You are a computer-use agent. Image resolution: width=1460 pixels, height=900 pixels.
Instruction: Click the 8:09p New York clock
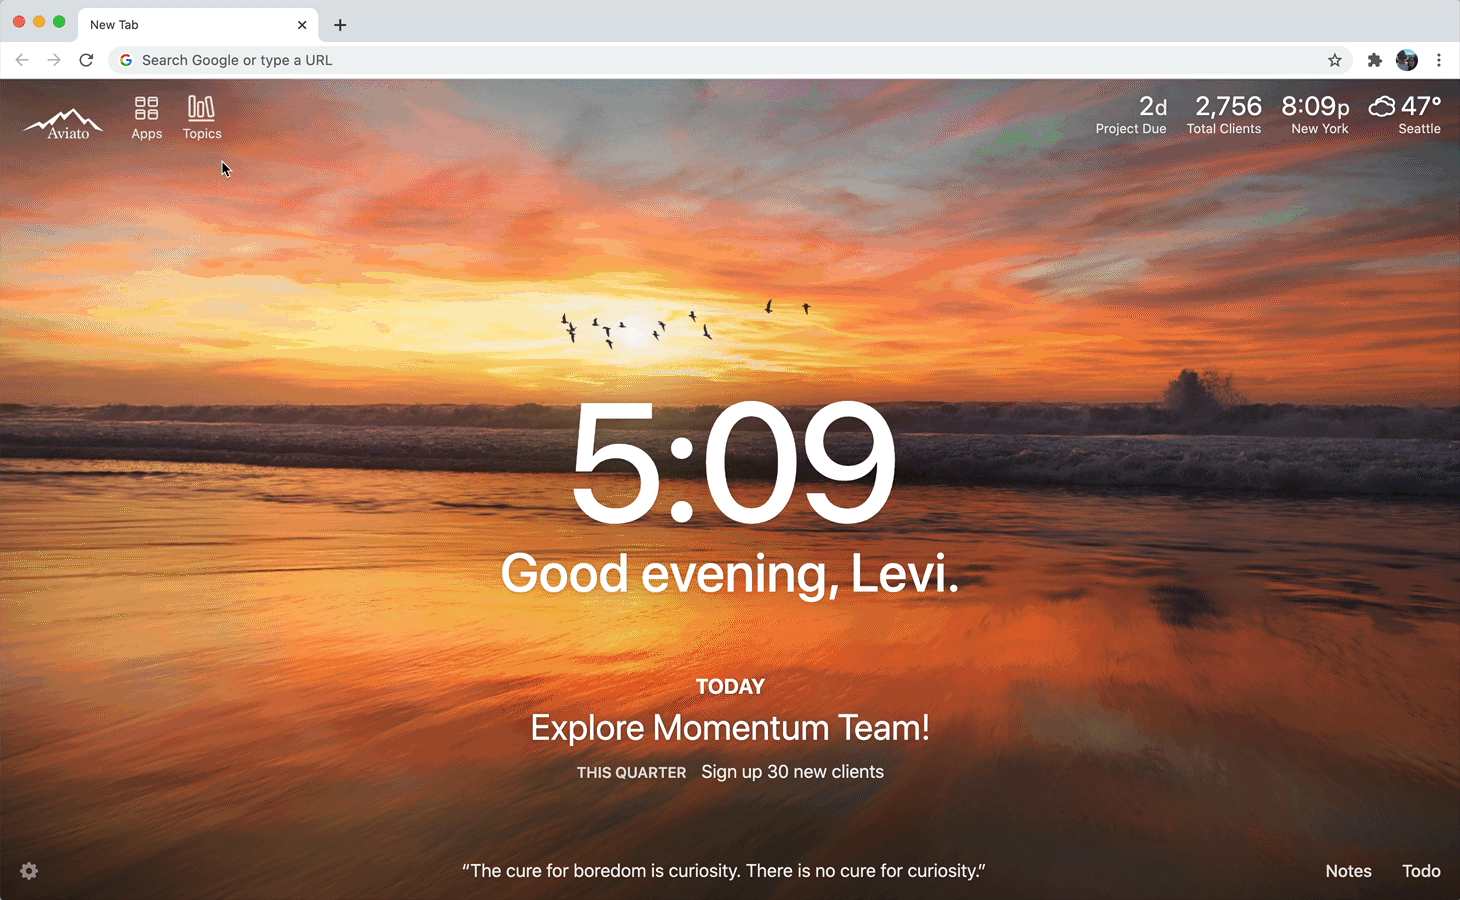pos(1317,114)
